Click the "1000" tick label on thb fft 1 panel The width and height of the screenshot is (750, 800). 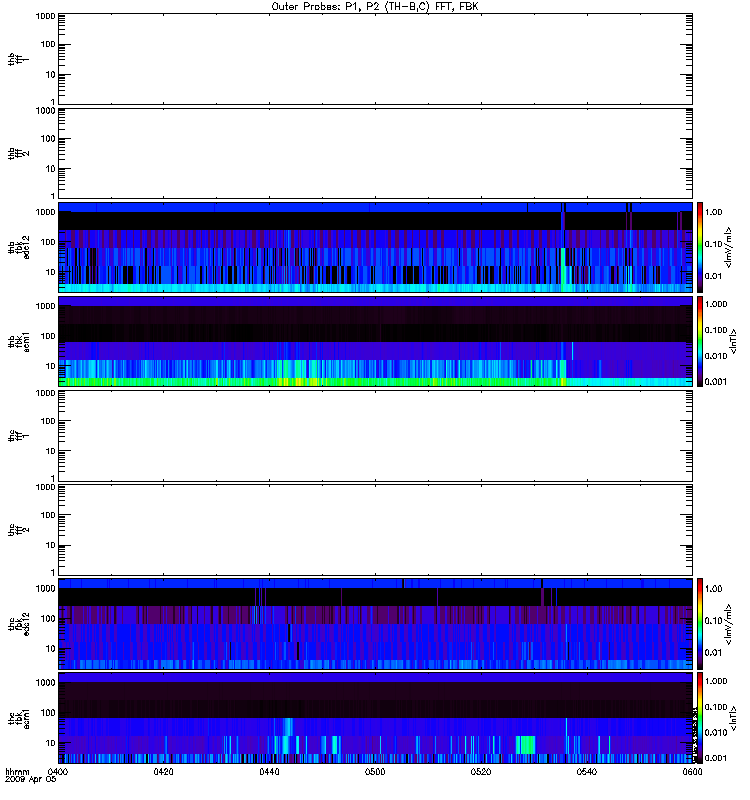[x=45, y=16]
